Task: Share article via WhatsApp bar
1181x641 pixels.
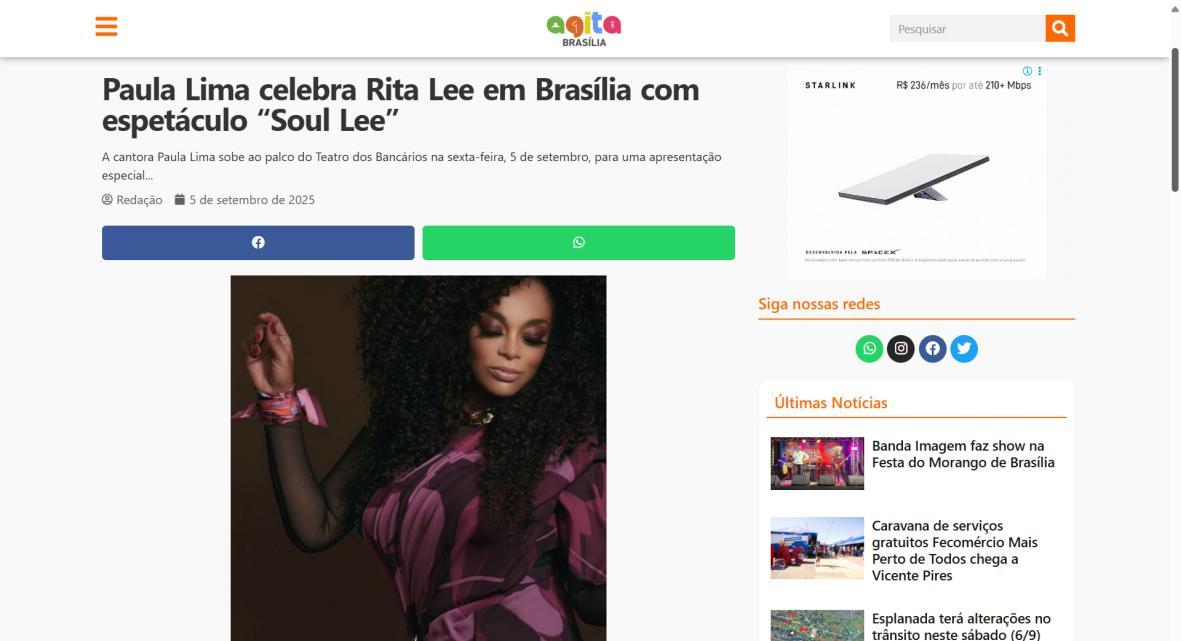Action: (x=578, y=243)
